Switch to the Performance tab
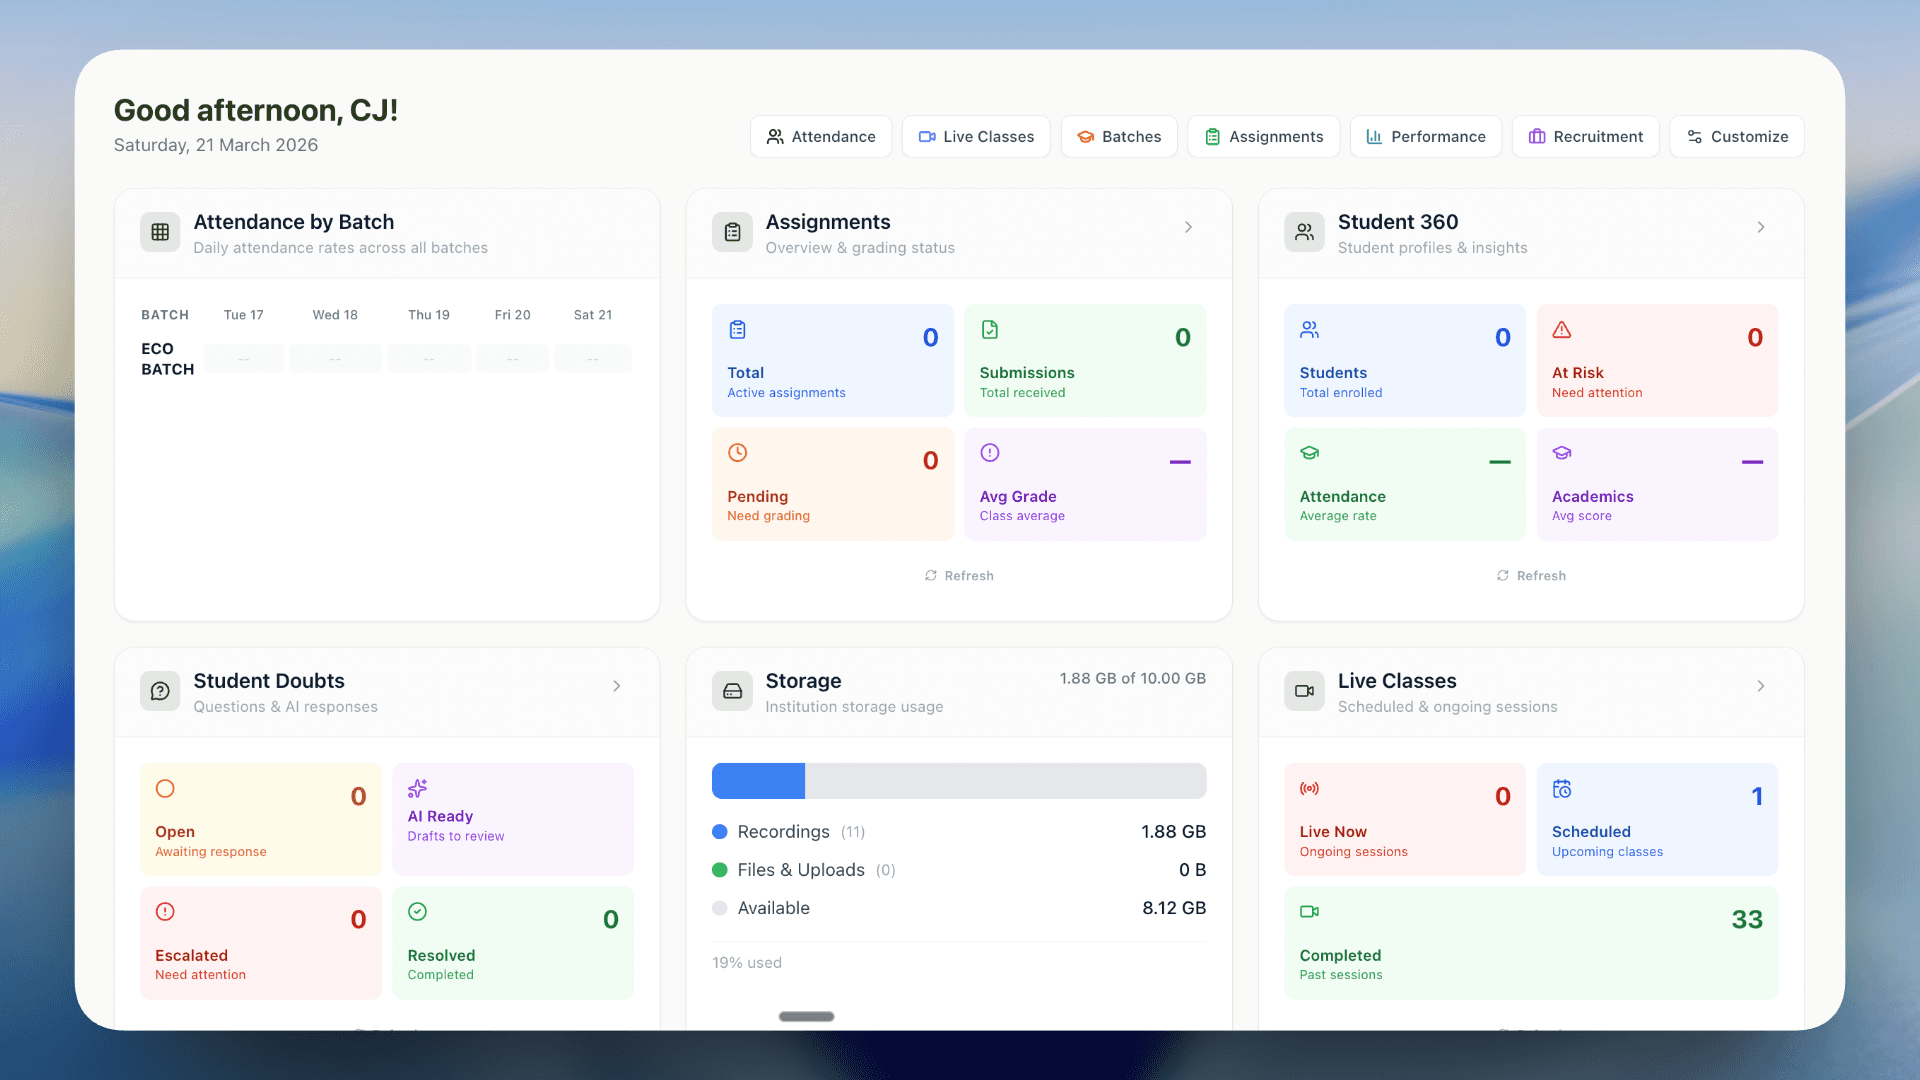The height and width of the screenshot is (1080, 1920). (1425, 136)
